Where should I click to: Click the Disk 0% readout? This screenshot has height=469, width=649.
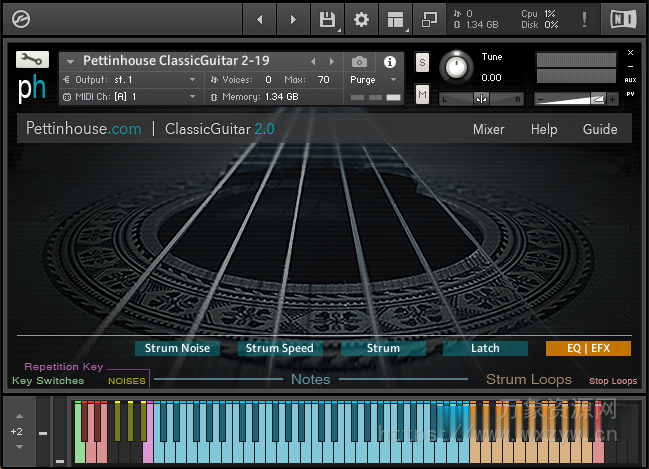coord(539,25)
